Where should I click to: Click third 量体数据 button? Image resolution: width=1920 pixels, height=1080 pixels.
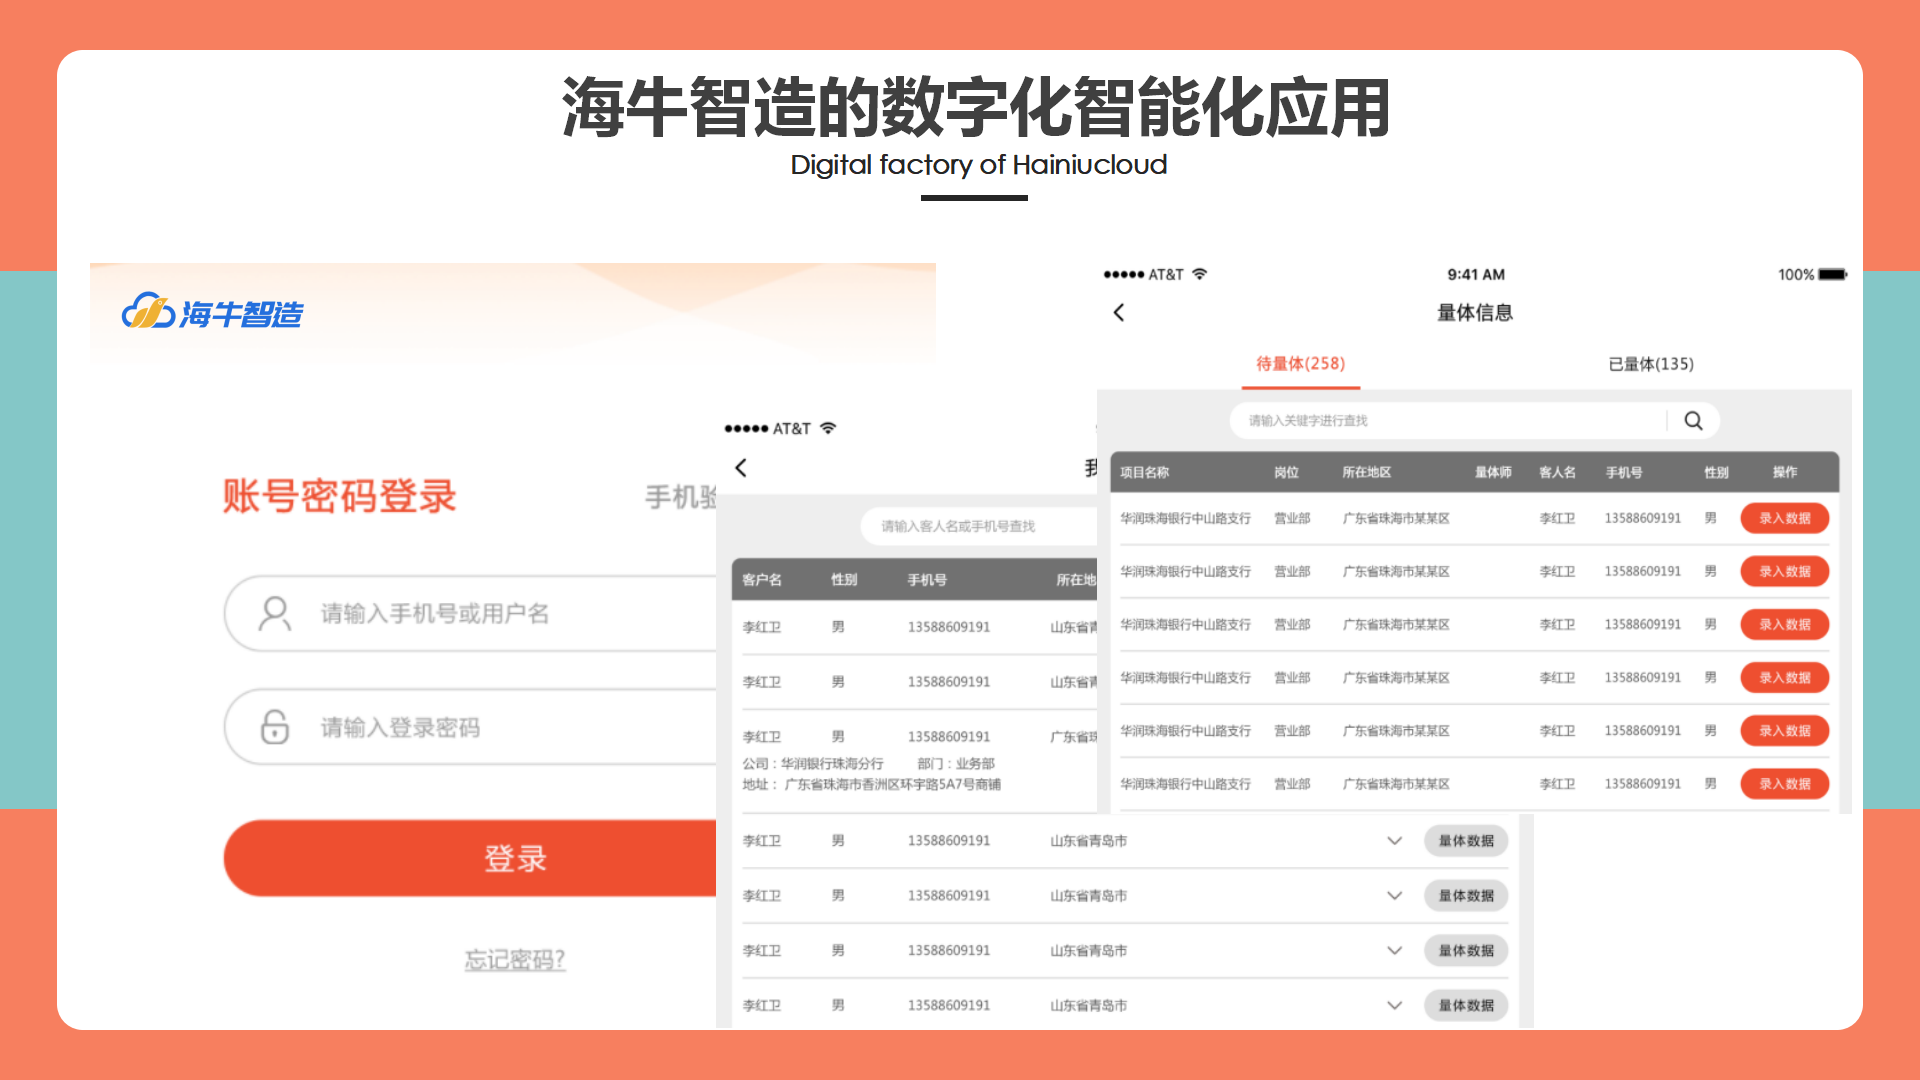click(x=1466, y=951)
